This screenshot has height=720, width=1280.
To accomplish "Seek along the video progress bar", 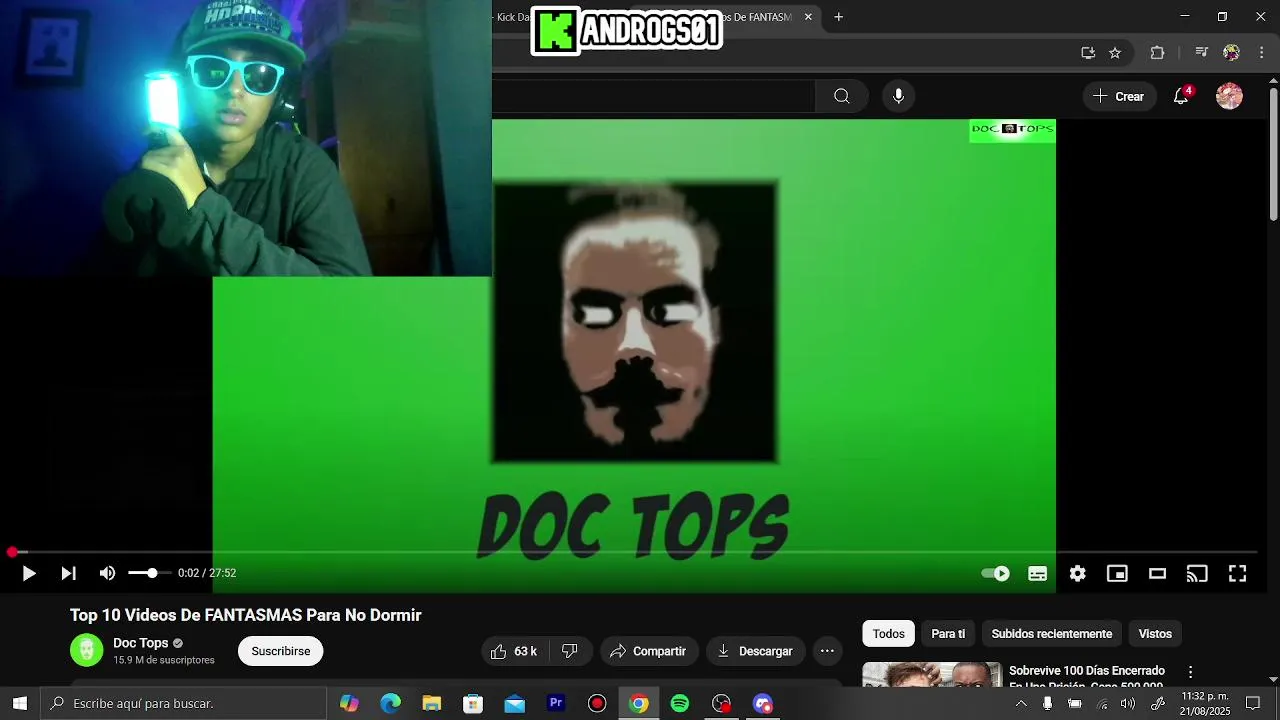I will click(634, 552).
